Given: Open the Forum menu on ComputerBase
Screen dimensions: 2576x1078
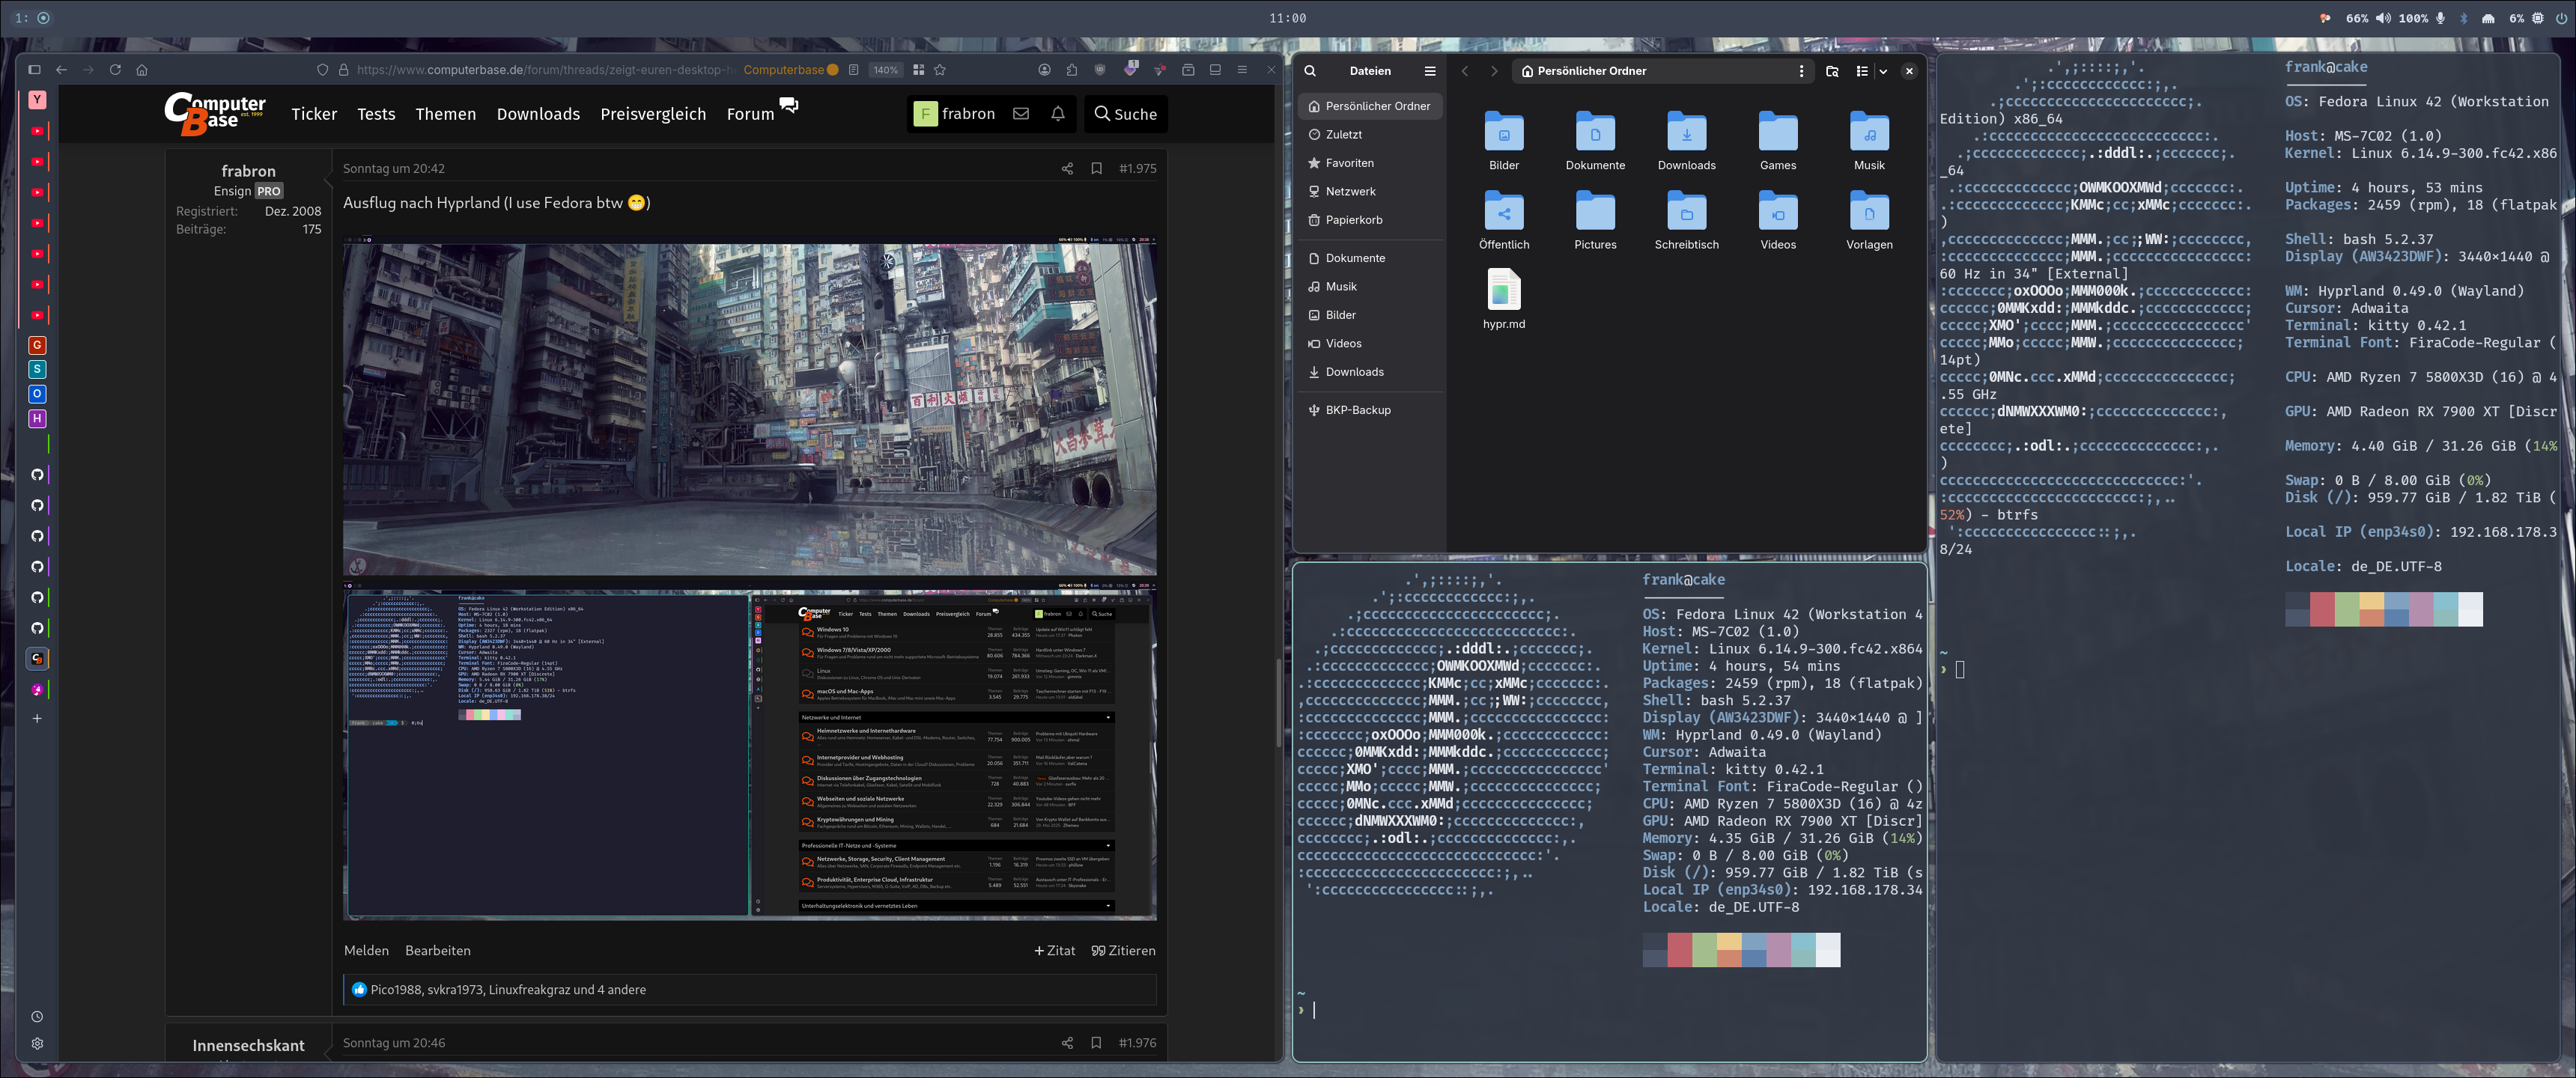Looking at the screenshot, I should point(749,114).
